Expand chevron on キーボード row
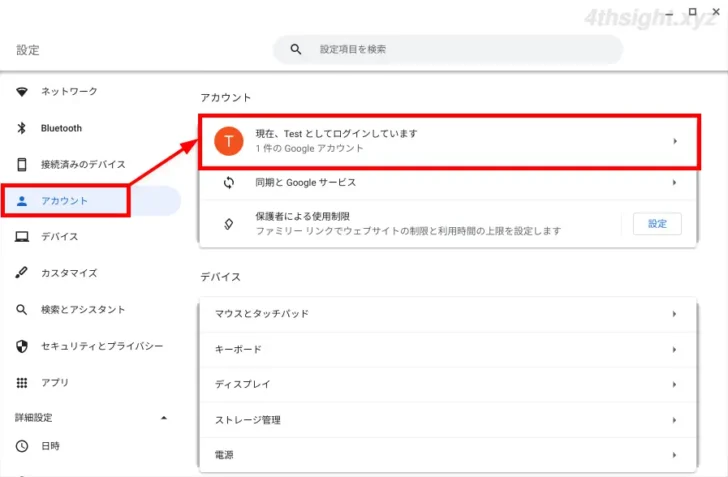Image resolution: width=728 pixels, height=477 pixels. click(674, 349)
